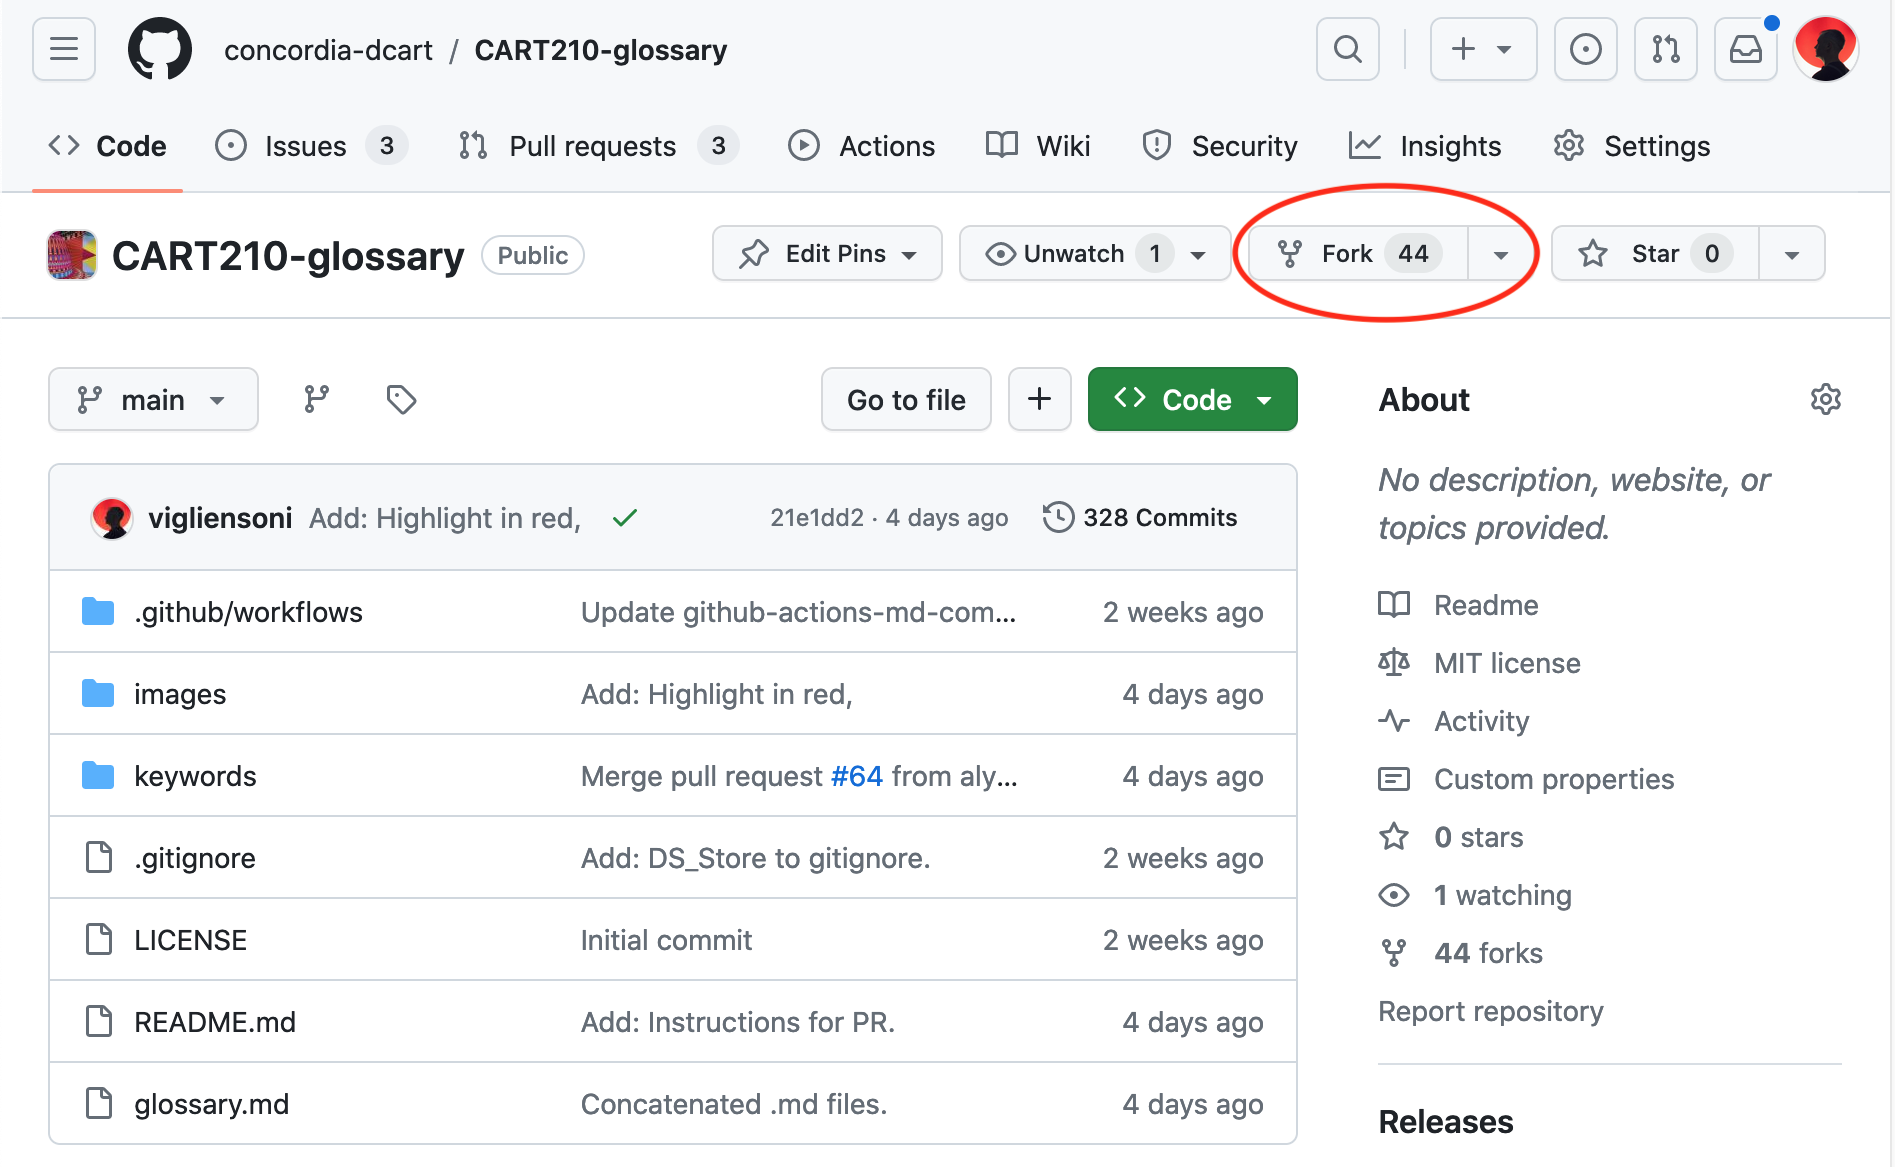Image resolution: width=1895 pixels, height=1167 pixels.
Task: Open the README.md file
Action: coord(215,1022)
